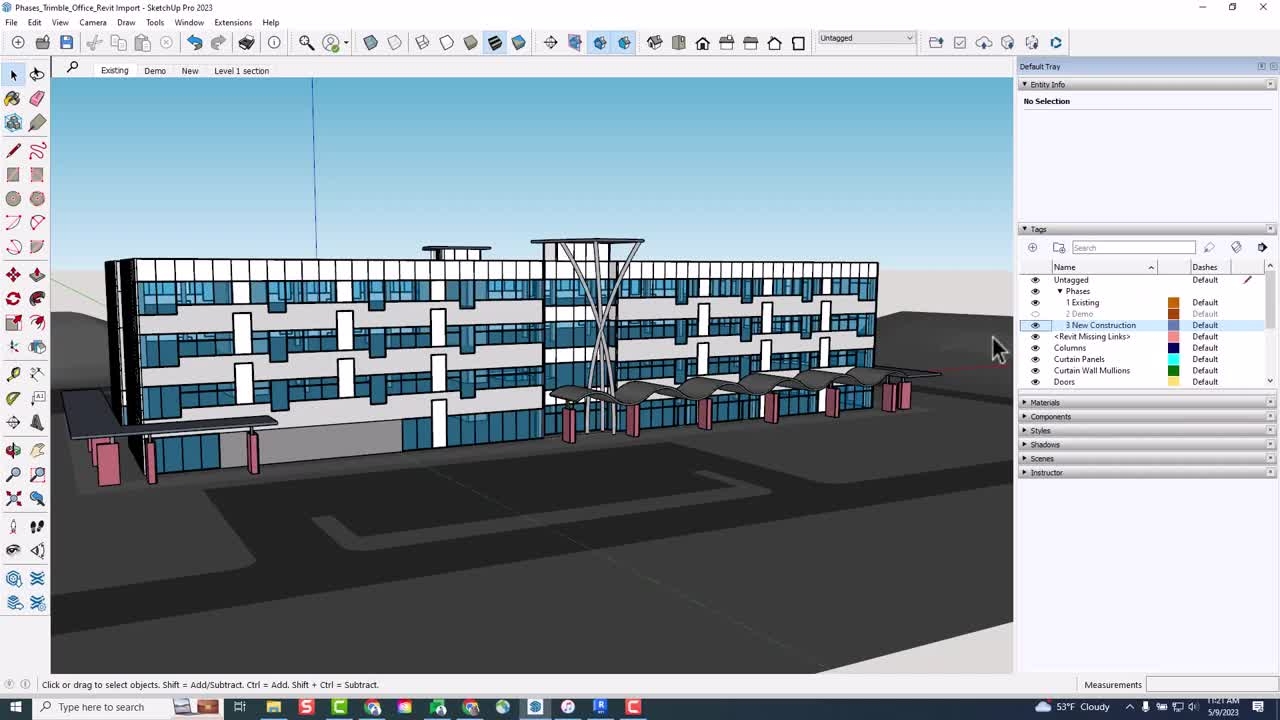Switch to the Level 1 section scene tab
Image resolution: width=1280 pixels, height=720 pixels.
(x=241, y=70)
